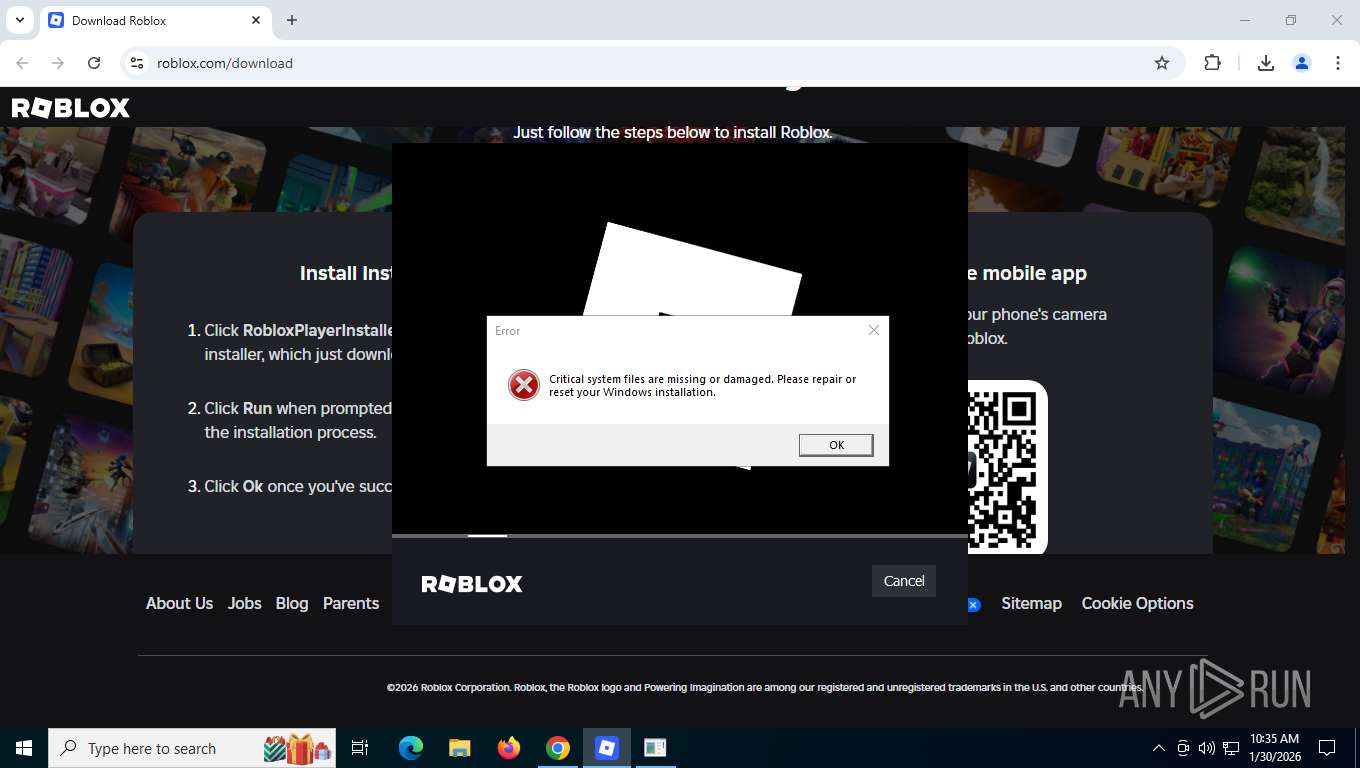Open Windows notification center
Viewport: 1360px width, 768px height.
coord(1327,748)
